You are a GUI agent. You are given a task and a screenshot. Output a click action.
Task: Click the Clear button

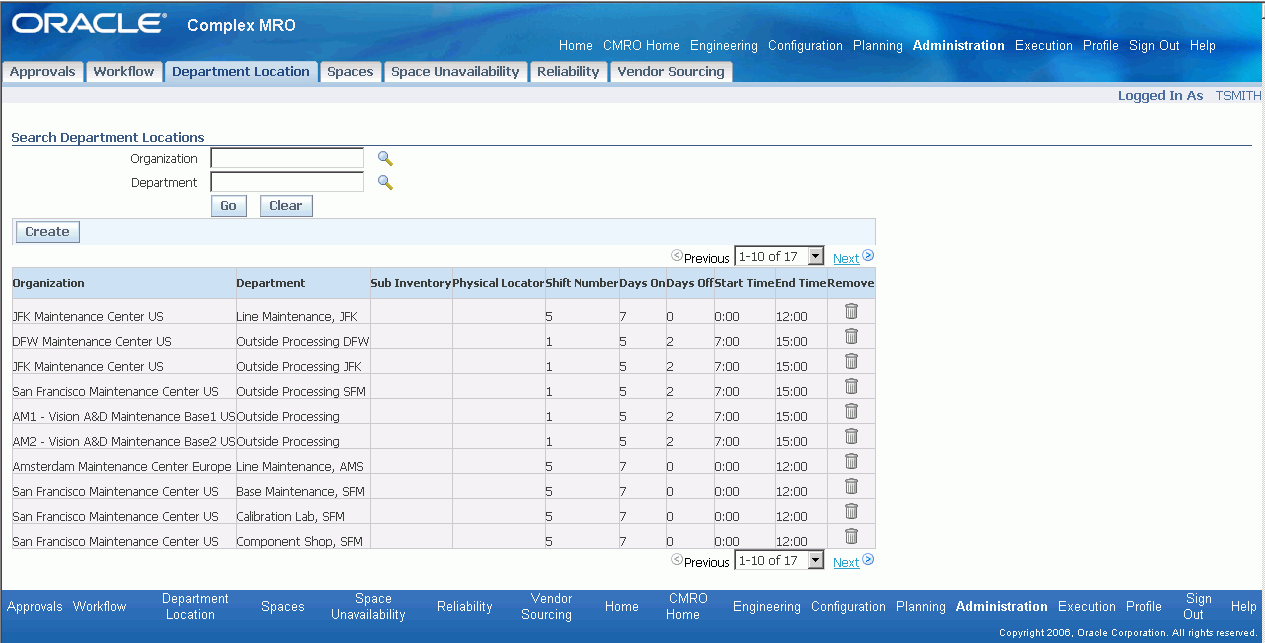click(286, 206)
